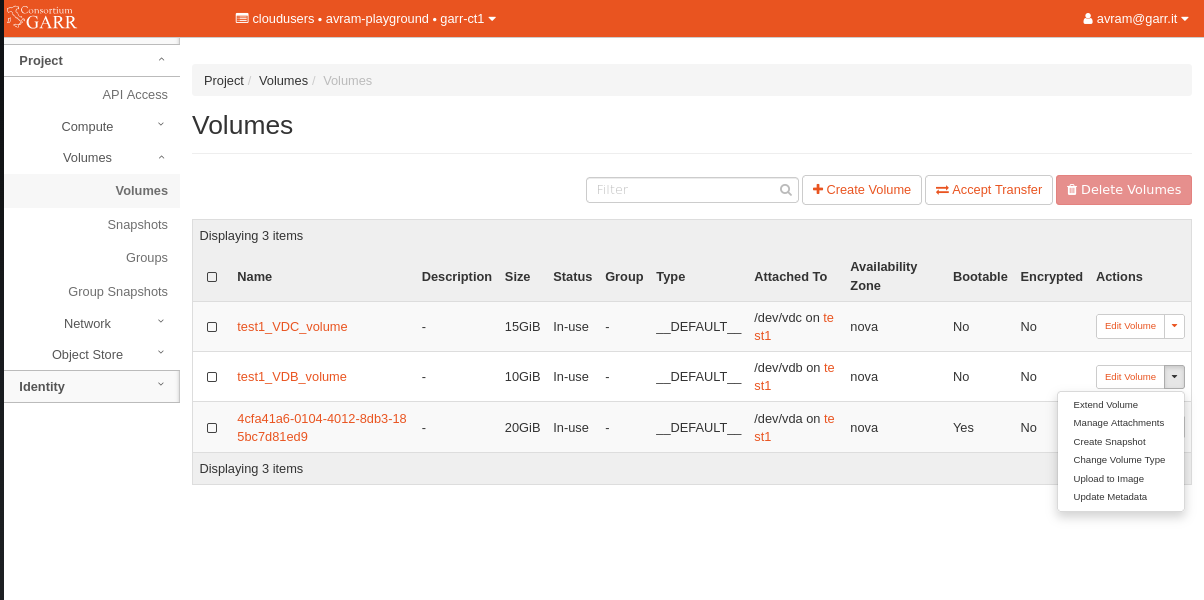Click the Accept Transfer button
The height and width of the screenshot is (600, 1204).
coord(989,190)
